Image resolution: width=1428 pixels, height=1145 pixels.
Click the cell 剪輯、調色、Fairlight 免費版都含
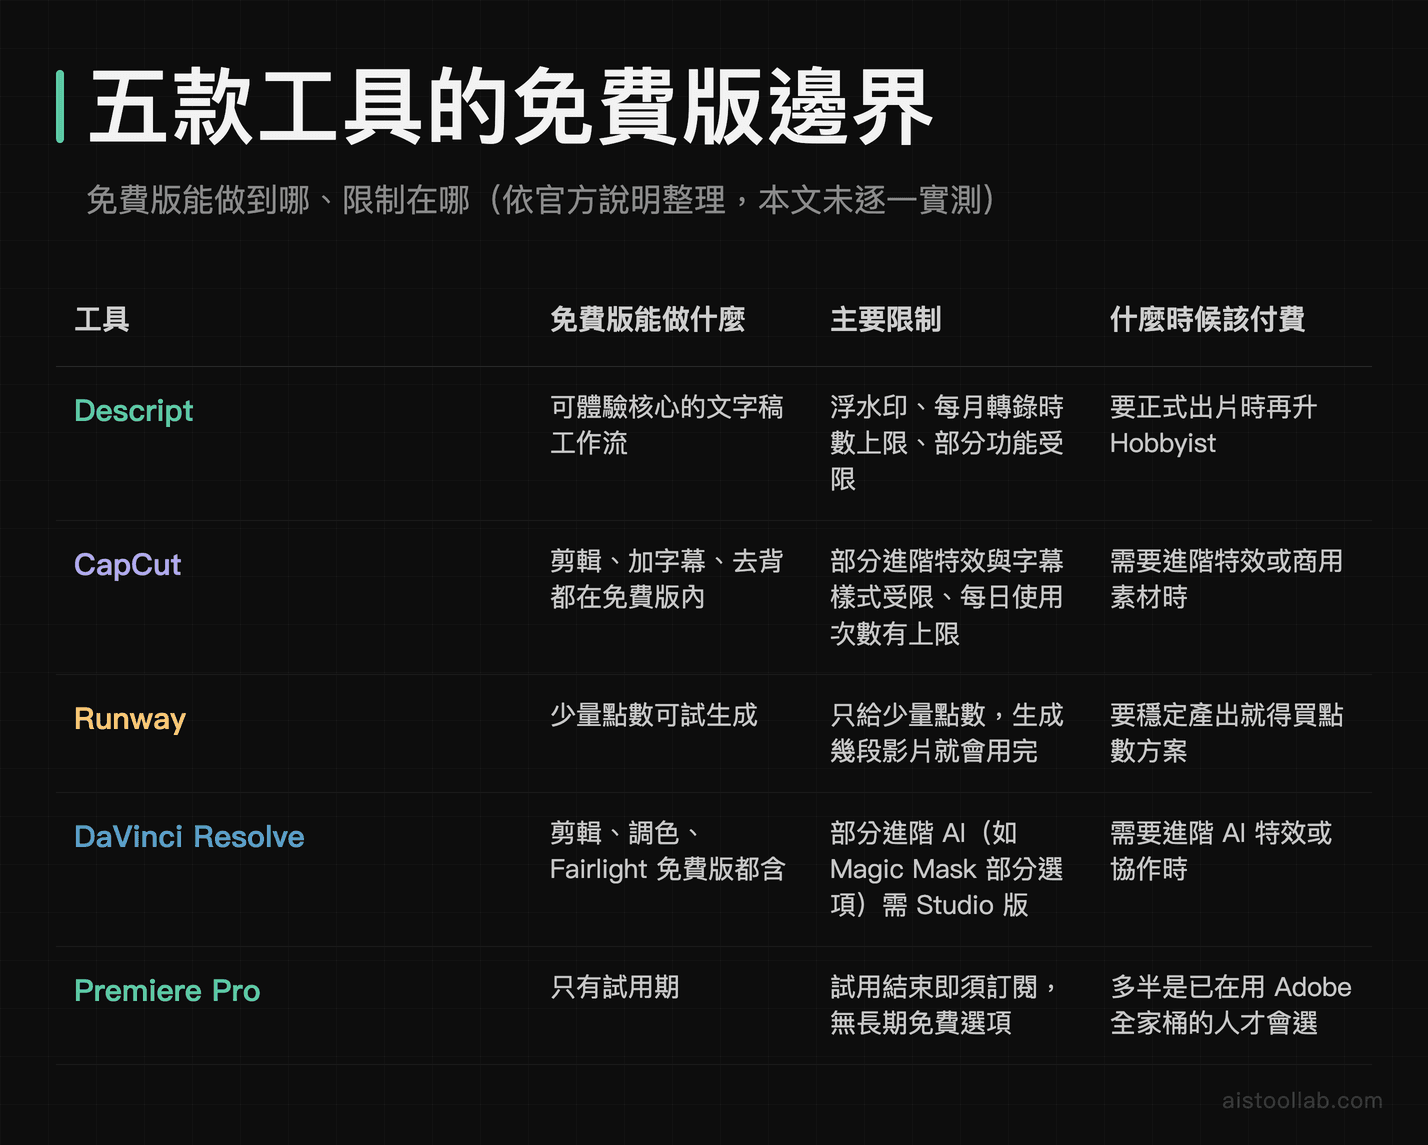pyautogui.click(x=668, y=851)
